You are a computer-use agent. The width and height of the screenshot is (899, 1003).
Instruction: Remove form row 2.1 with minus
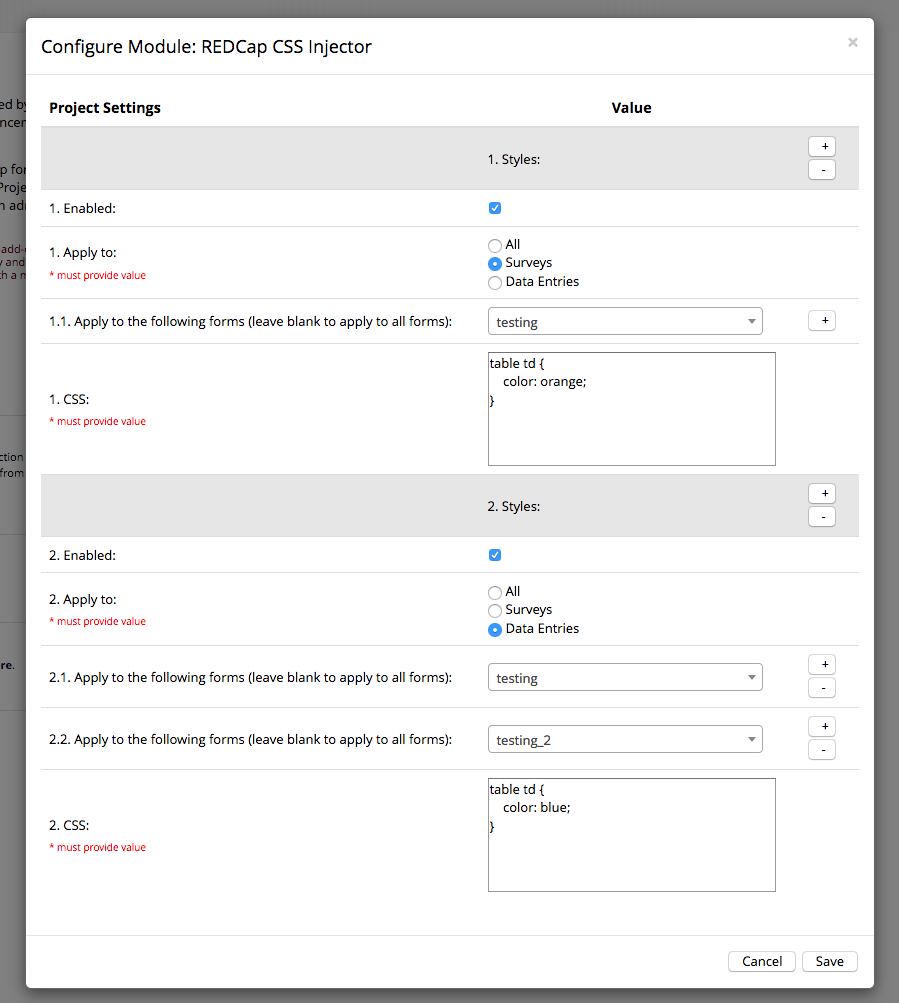click(822, 688)
